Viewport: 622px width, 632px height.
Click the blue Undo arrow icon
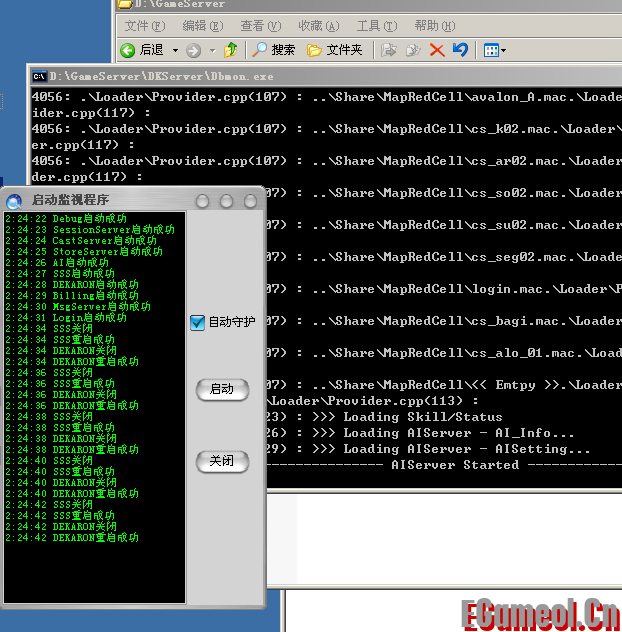tap(460, 50)
